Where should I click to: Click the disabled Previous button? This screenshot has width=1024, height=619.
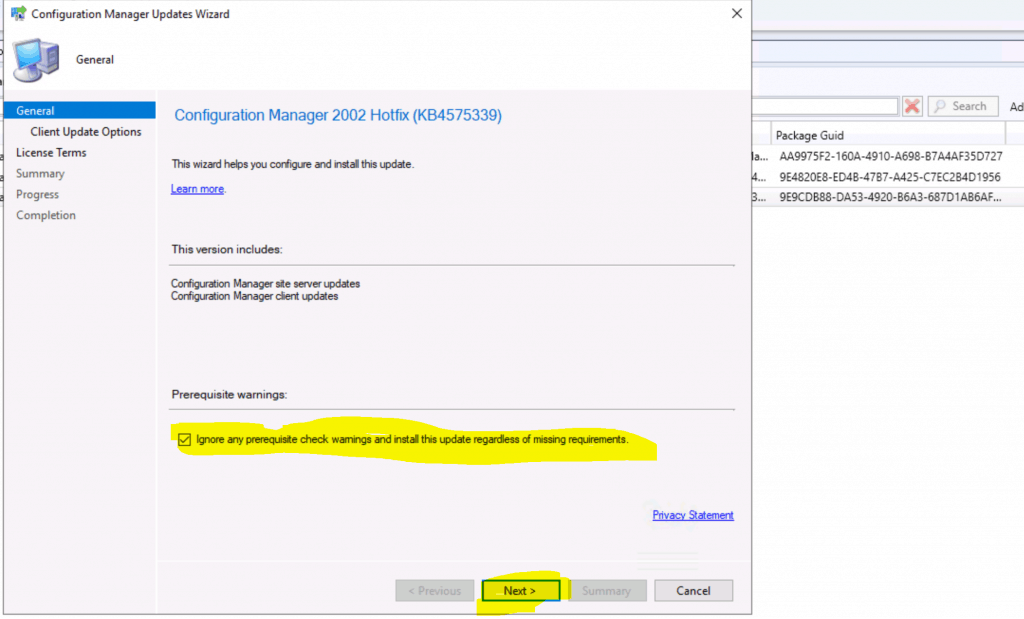click(435, 590)
